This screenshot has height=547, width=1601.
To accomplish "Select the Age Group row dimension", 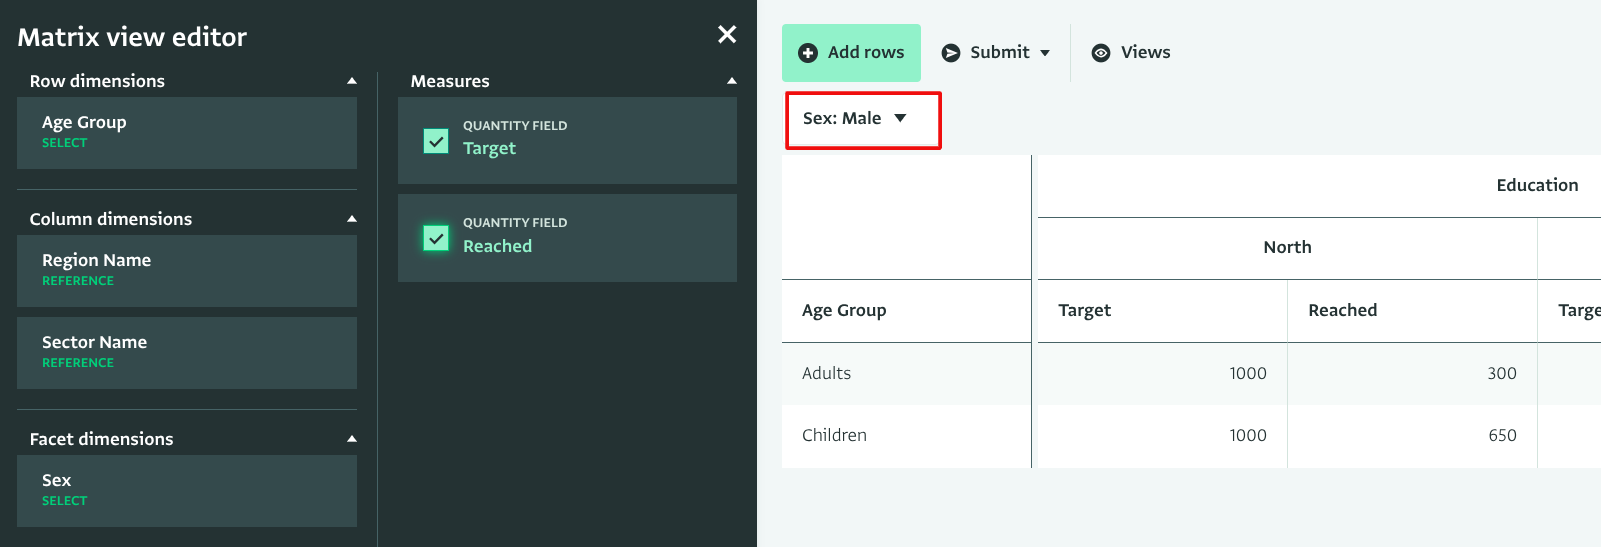I will [x=187, y=133].
